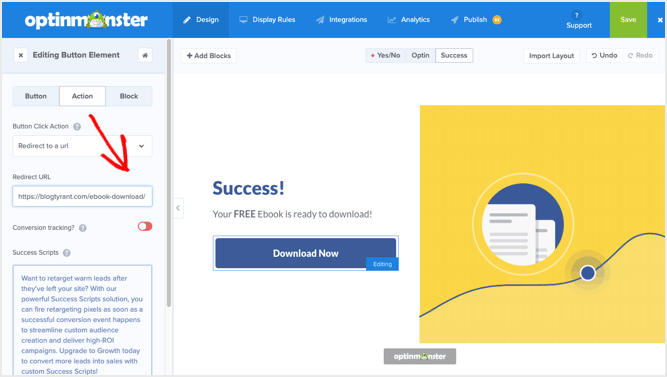Click the paused Publish status icon

click(497, 20)
